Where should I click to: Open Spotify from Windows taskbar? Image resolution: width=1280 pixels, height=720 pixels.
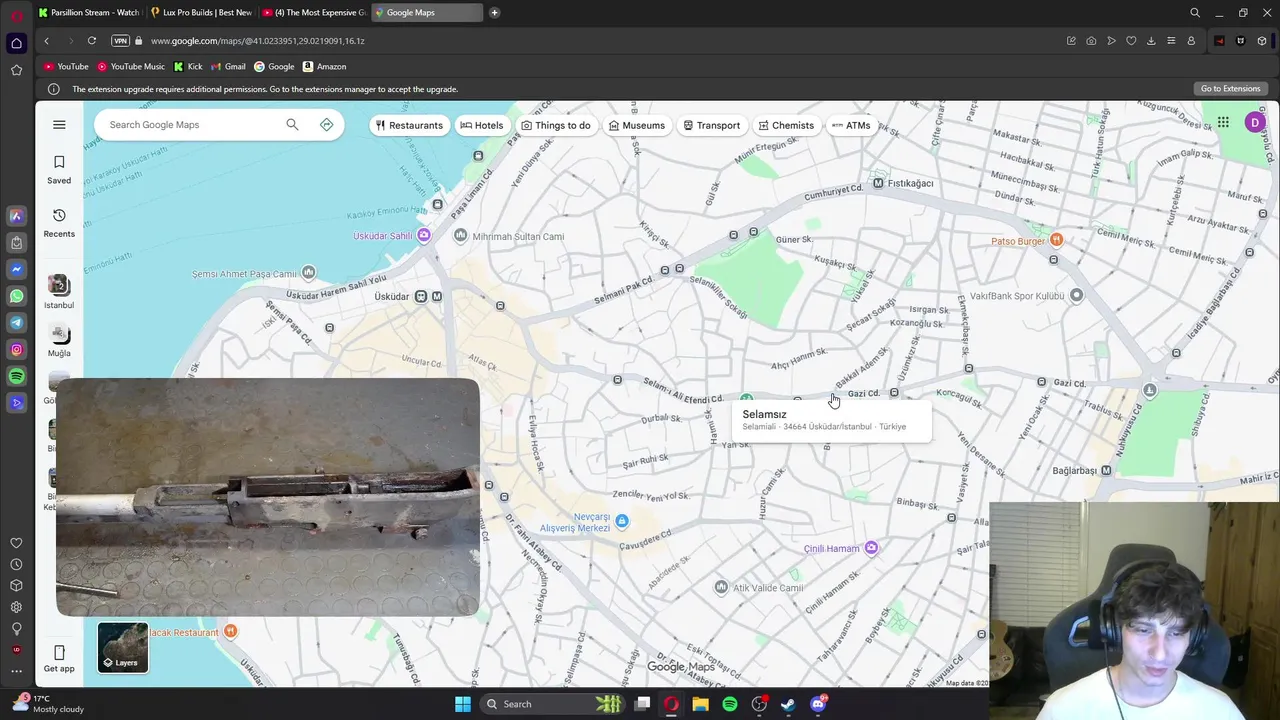coord(730,704)
